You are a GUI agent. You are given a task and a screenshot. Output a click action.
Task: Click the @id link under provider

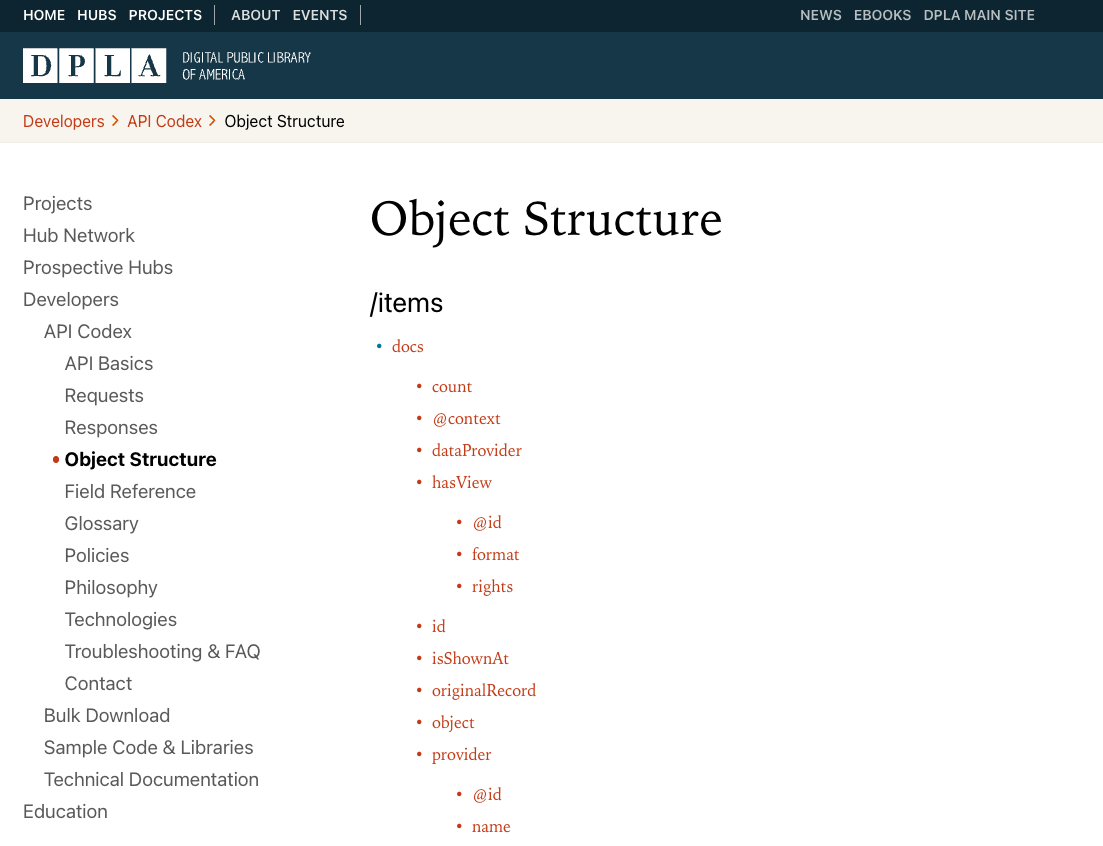tap(487, 795)
